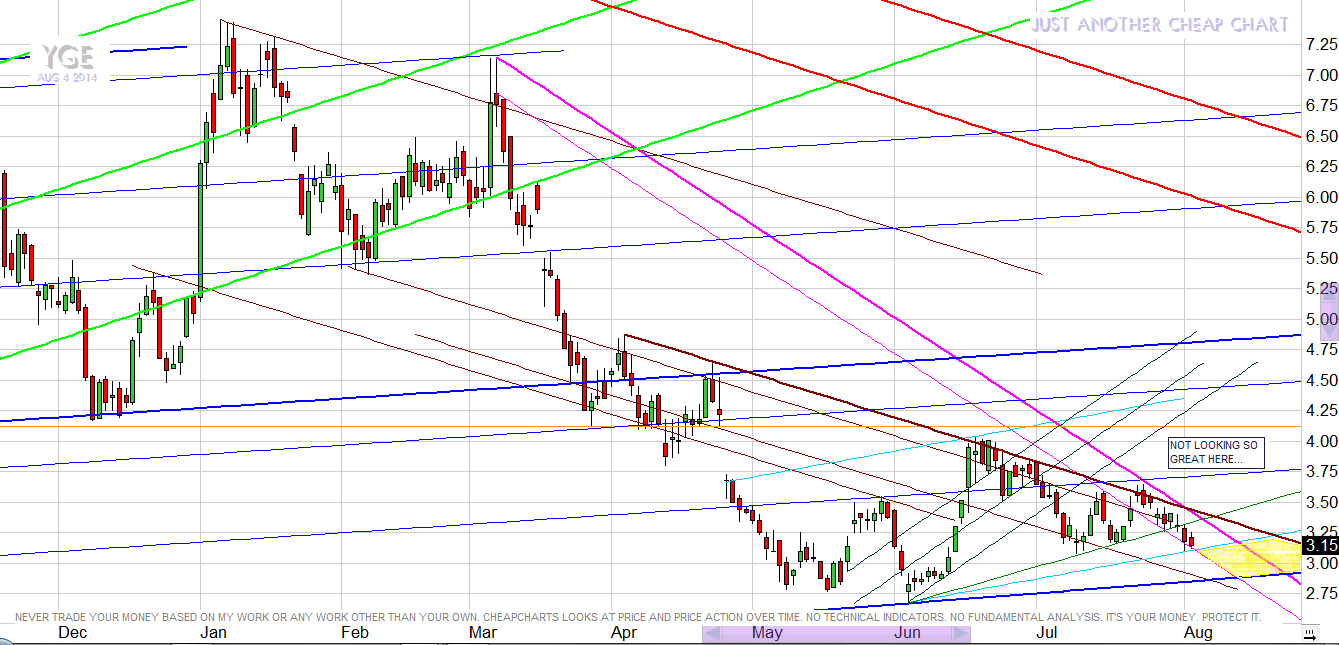Screen dimensions: 1339x645
Task: Click the Jan label on the time axis
Action: (213, 633)
